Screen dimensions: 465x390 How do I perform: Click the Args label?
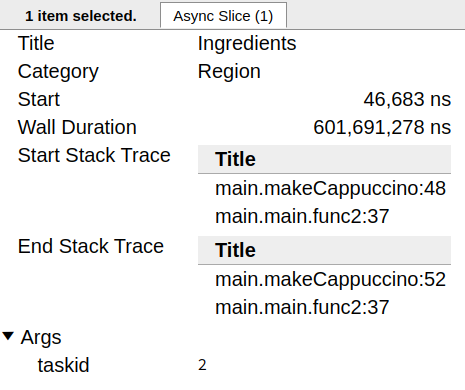[x=41, y=337]
